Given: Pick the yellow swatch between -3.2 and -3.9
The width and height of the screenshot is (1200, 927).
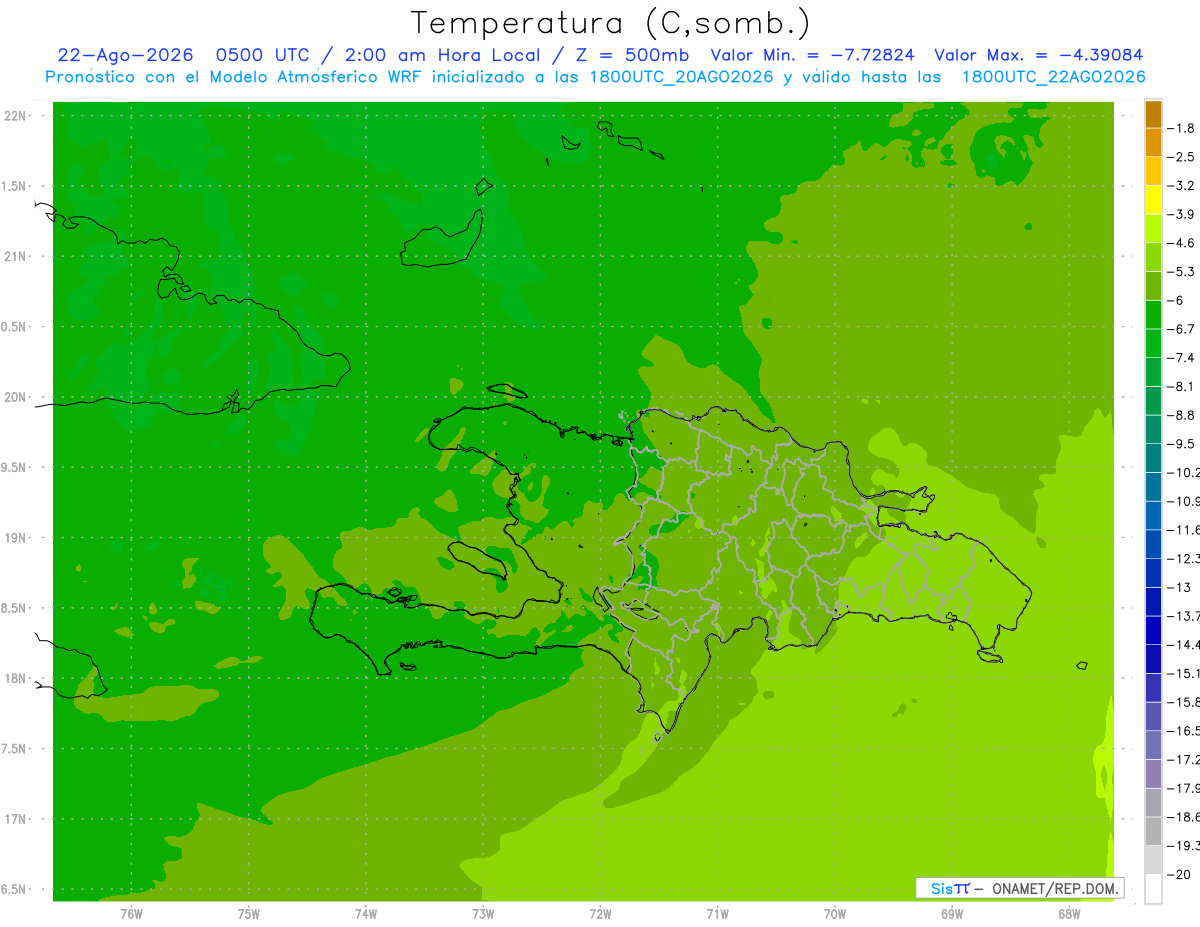Looking at the screenshot, I should click(1153, 201).
